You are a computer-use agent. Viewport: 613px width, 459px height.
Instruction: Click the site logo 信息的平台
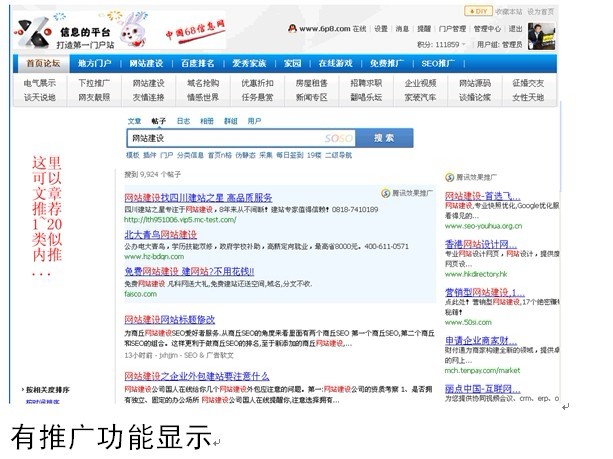point(65,33)
